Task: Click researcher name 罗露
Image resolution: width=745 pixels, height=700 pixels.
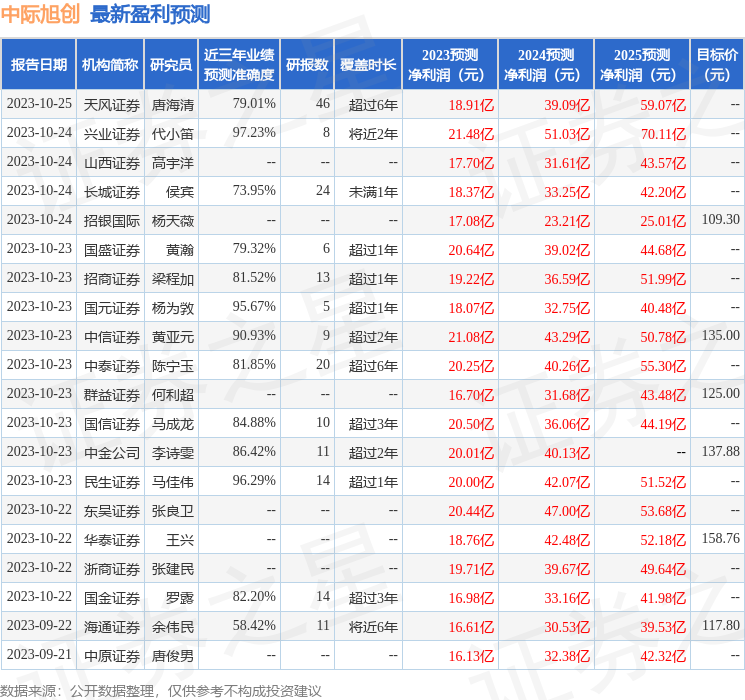Action: click(x=180, y=597)
